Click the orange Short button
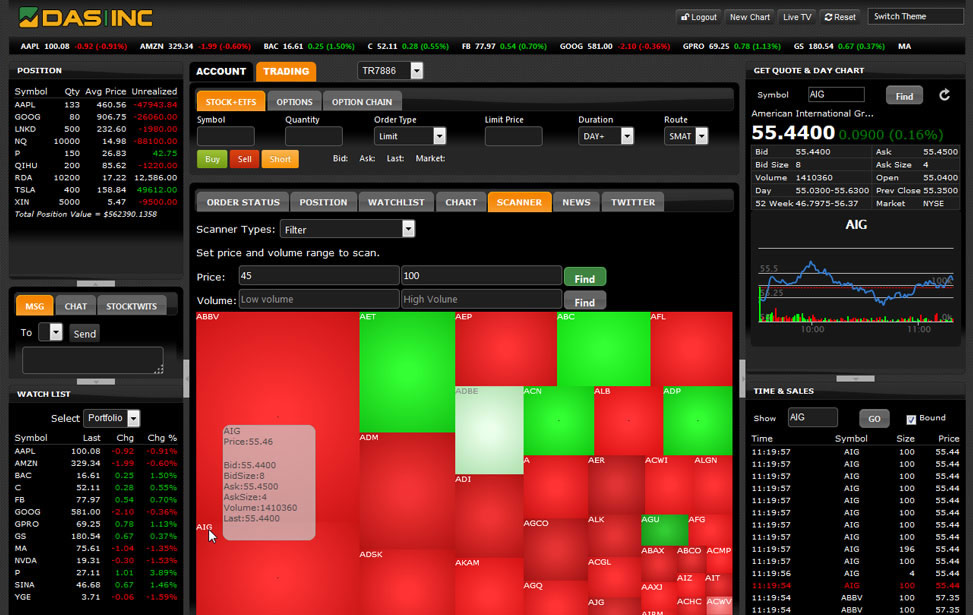This screenshot has width=973, height=615. pyautogui.click(x=280, y=159)
